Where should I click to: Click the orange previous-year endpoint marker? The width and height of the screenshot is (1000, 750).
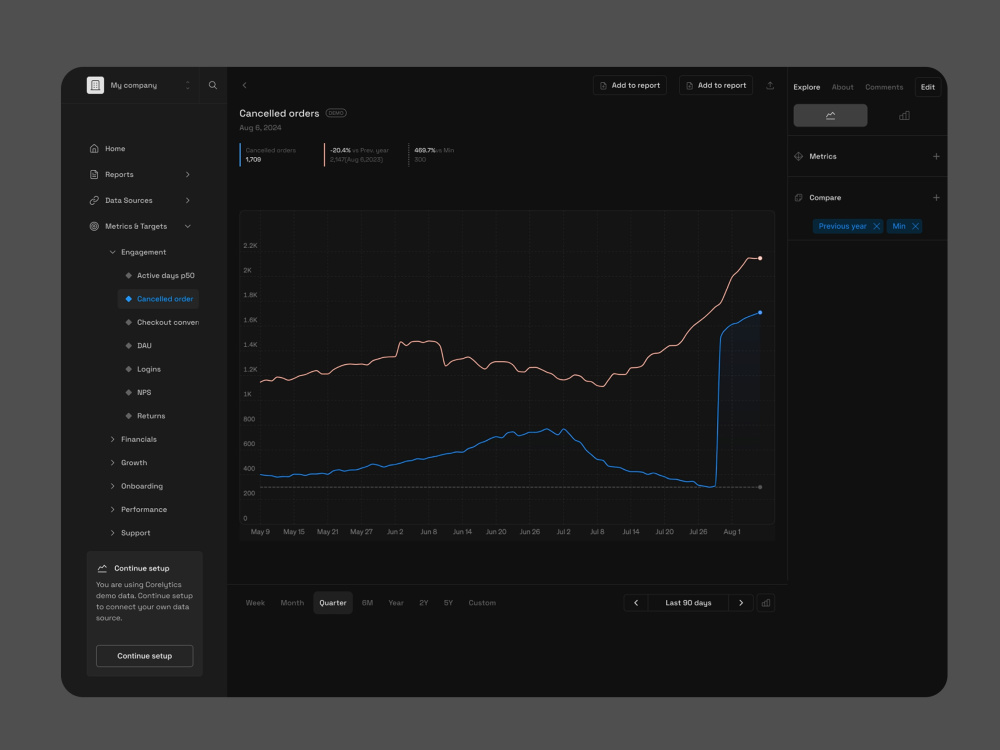760,258
